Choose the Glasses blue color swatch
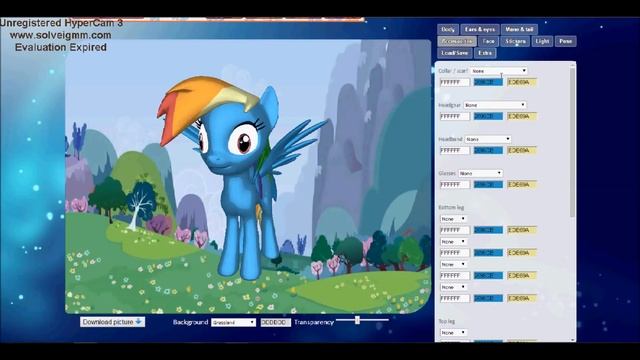 (488, 185)
